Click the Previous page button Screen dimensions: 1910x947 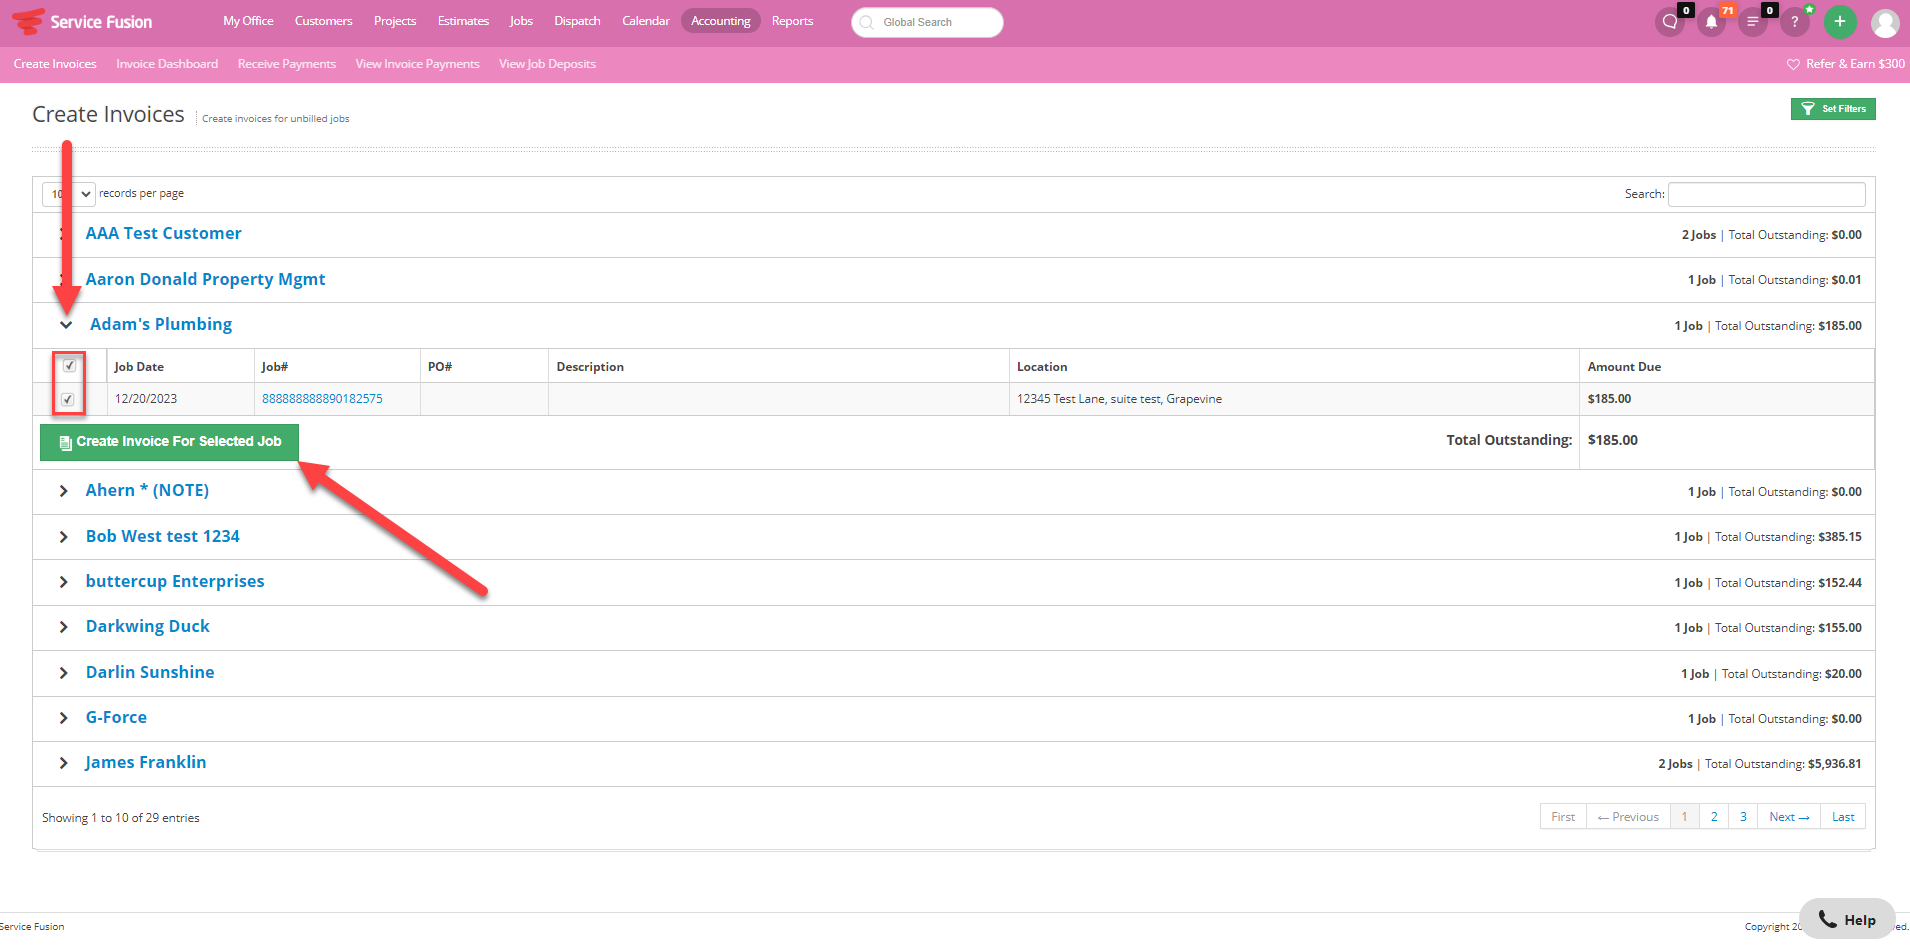click(x=1628, y=817)
